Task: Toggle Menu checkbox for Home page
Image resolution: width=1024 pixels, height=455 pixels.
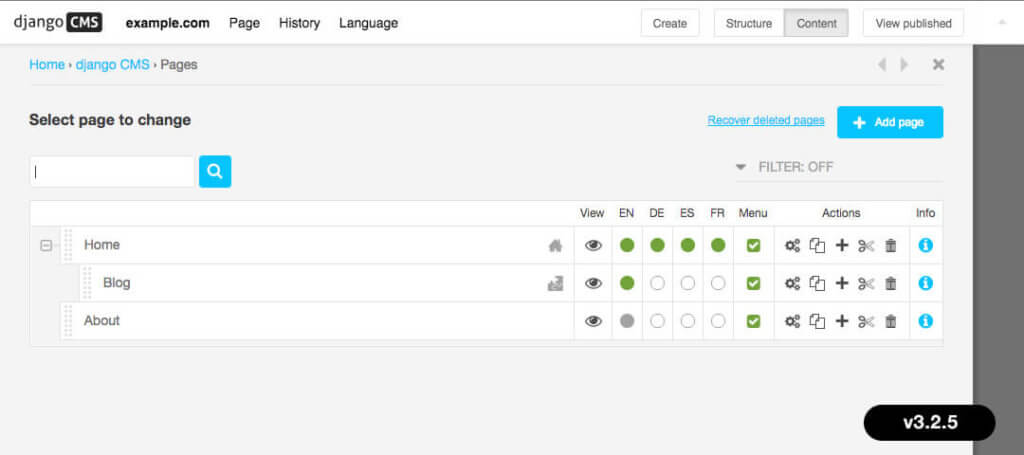Action: [x=753, y=245]
